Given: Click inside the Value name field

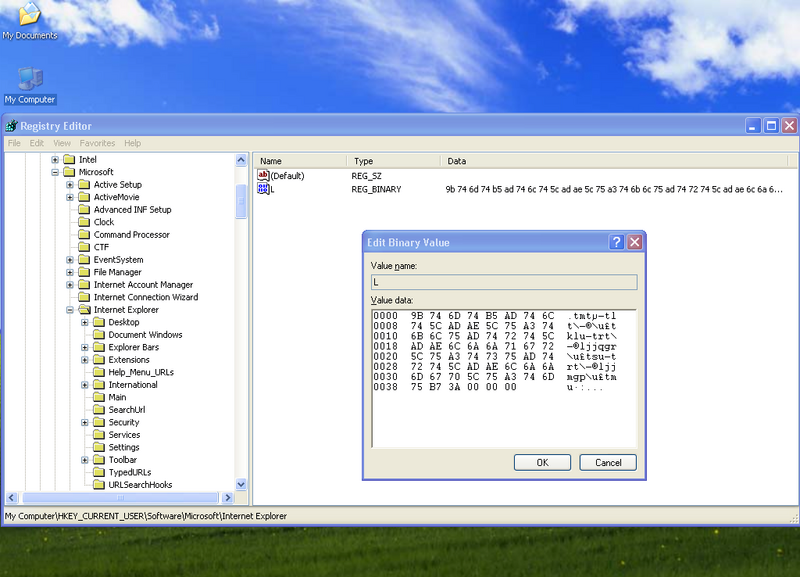Looking at the screenshot, I should [x=504, y=282].
